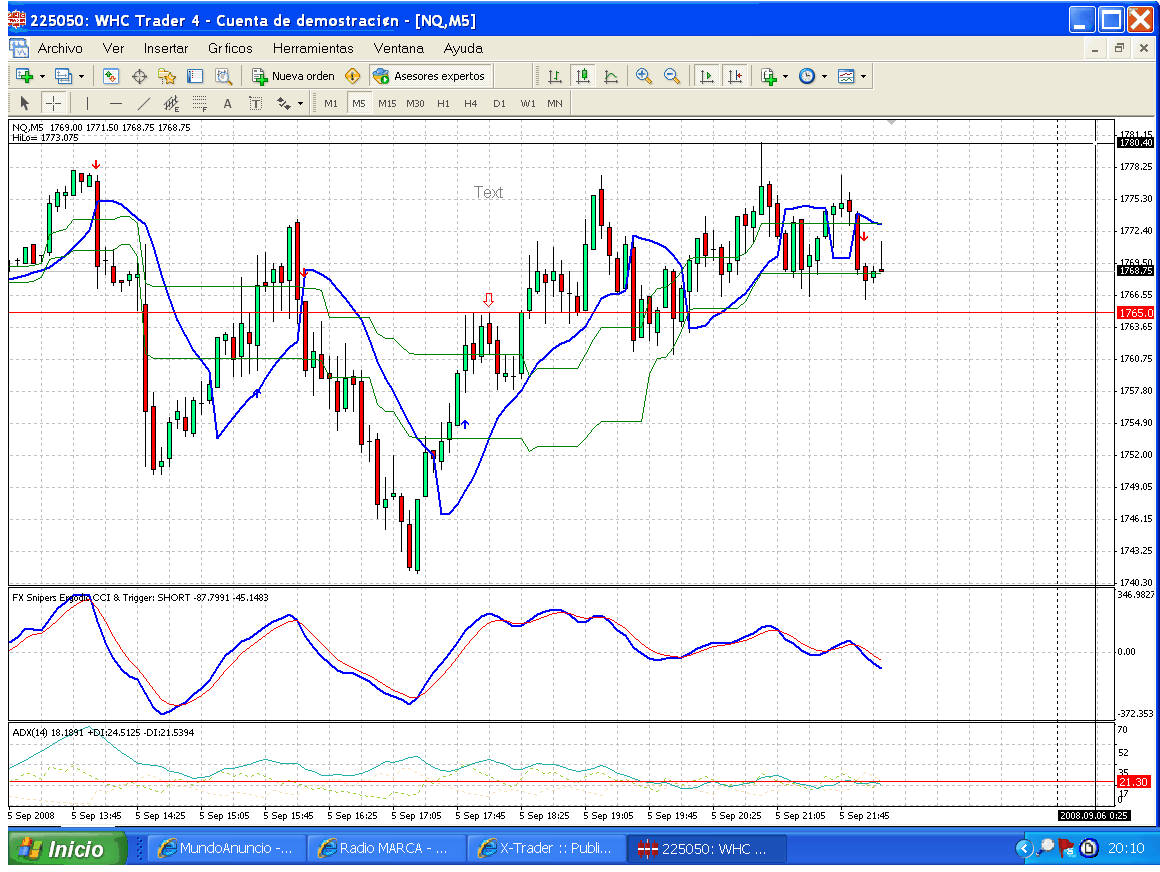Select the crosshair cursor tool

[x=53, y=103]
